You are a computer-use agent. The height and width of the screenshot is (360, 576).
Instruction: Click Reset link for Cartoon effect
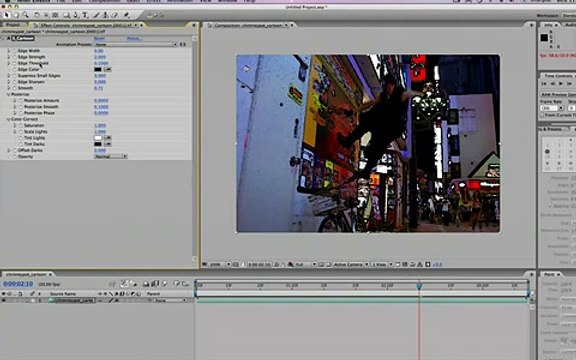click(x=99, y=38)
